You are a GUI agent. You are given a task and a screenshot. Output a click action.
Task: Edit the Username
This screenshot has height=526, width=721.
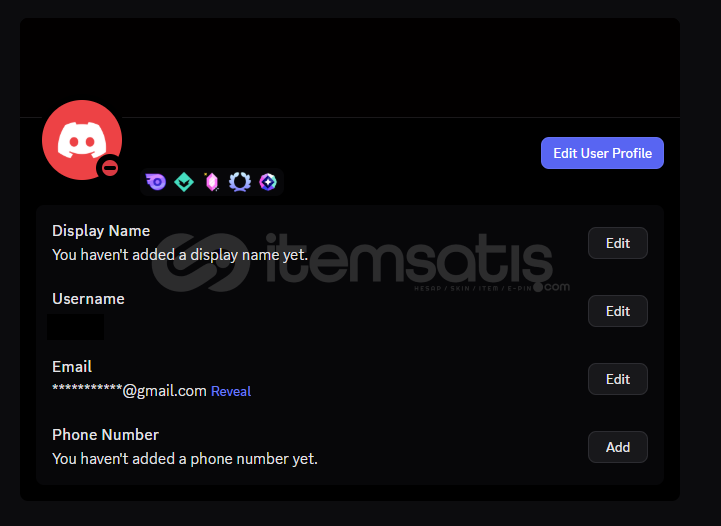tap(618, 311)
